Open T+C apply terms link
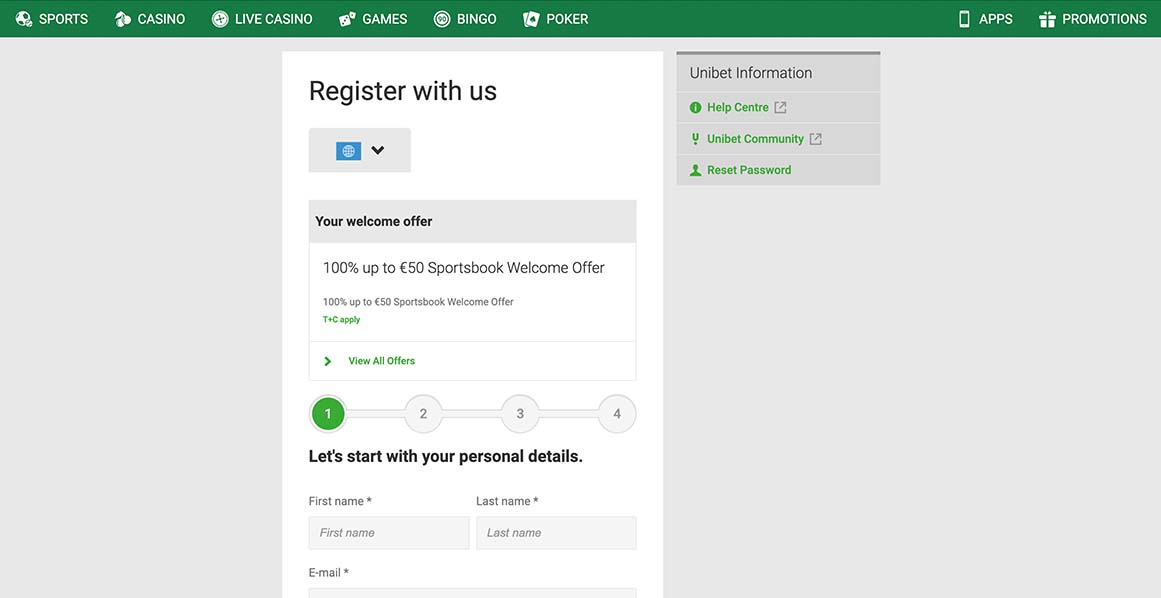The image size is (1161, 598). [x=341, y=320]
